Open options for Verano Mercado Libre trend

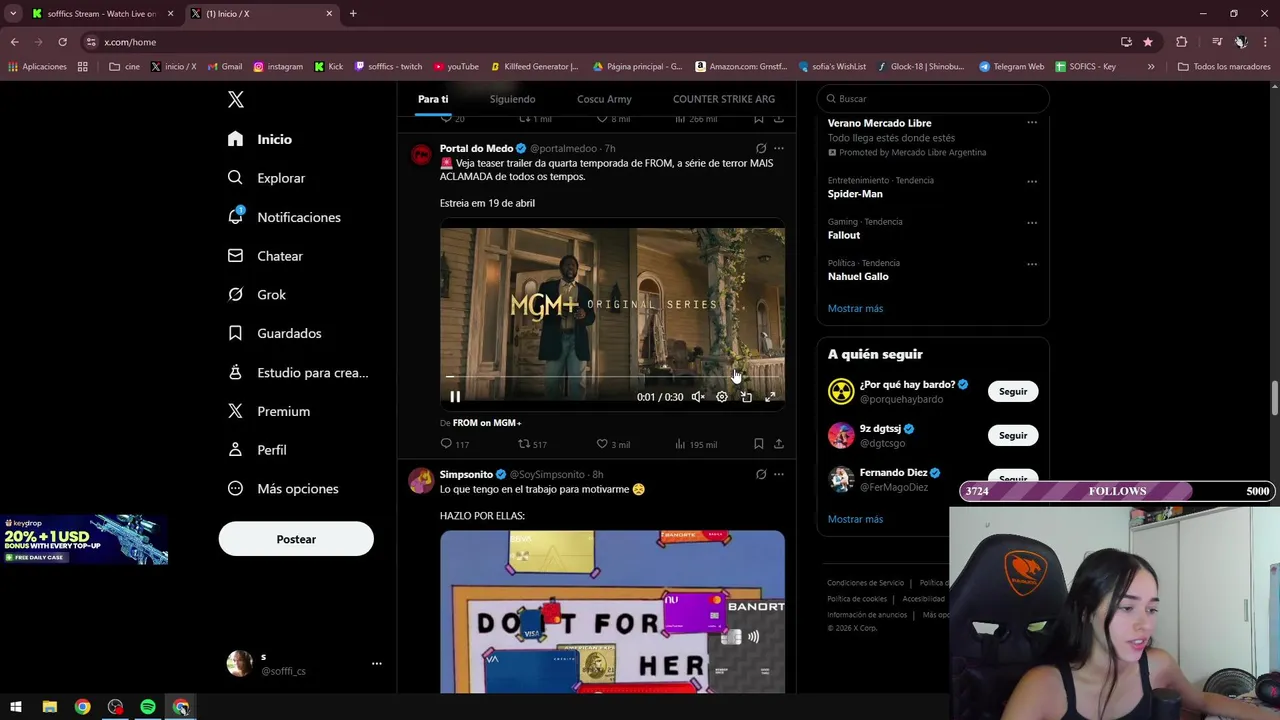point(1032,123)
